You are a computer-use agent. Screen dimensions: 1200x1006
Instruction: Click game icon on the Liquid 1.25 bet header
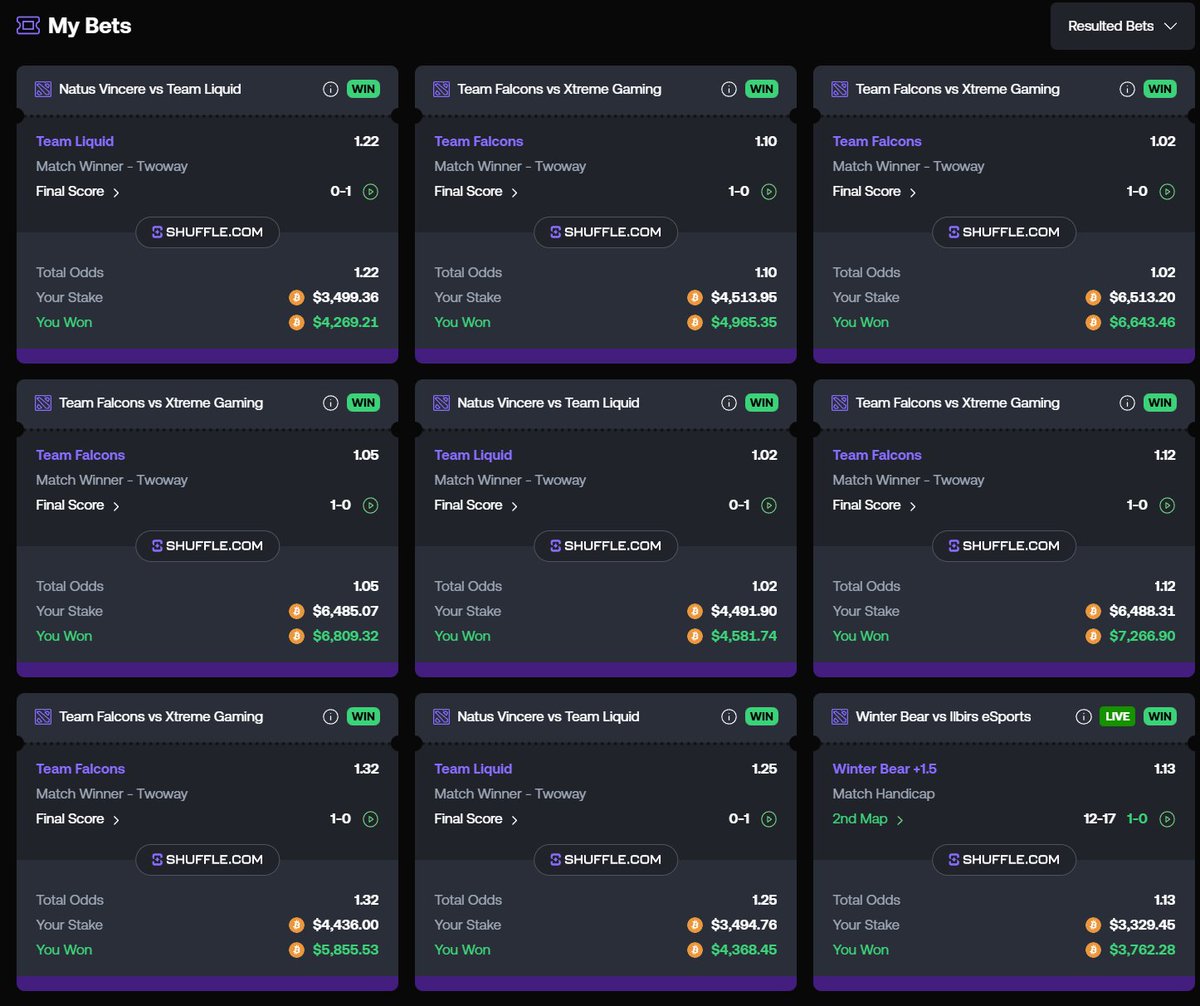pos(441,717)
